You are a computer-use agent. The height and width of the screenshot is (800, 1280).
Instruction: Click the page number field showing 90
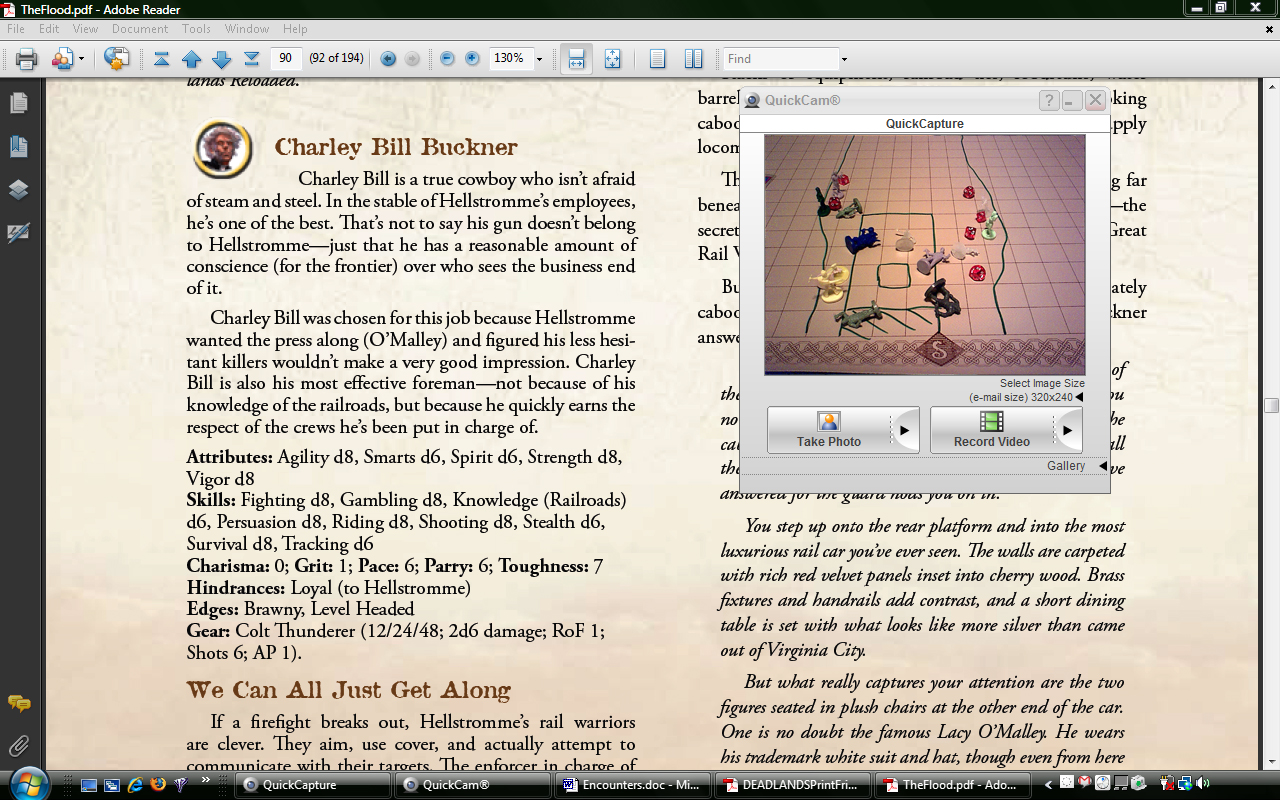[x=286, y=59]
